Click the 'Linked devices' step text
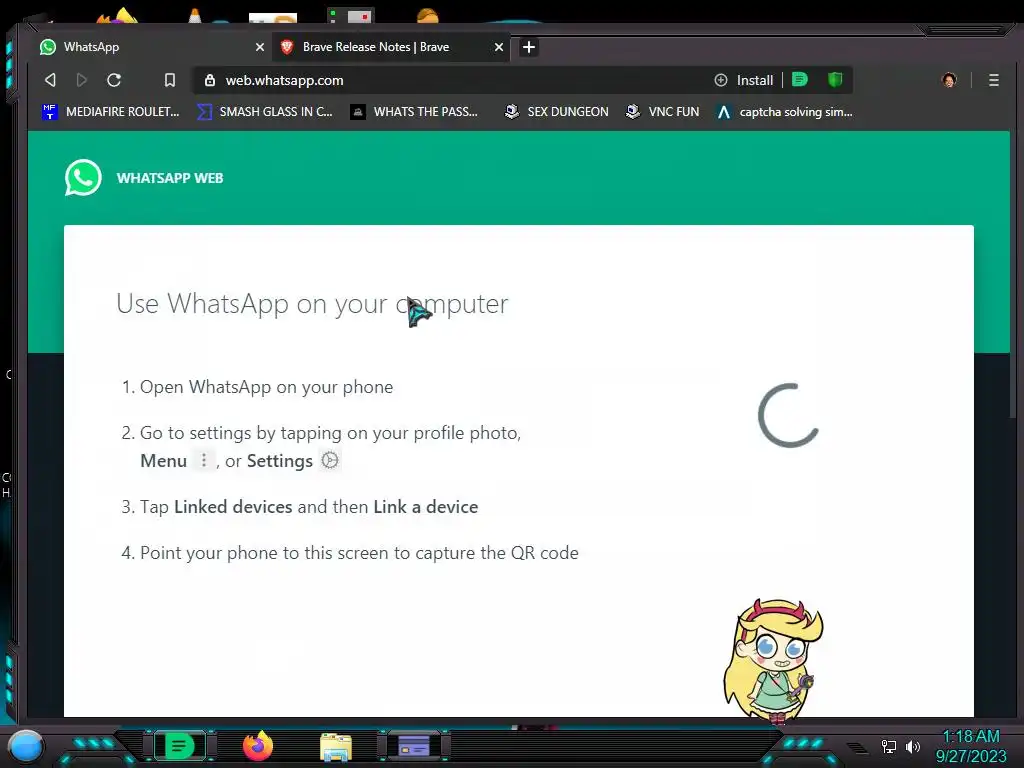Image resolution: width=1024 pixels, height=768 pixels. 233,507
